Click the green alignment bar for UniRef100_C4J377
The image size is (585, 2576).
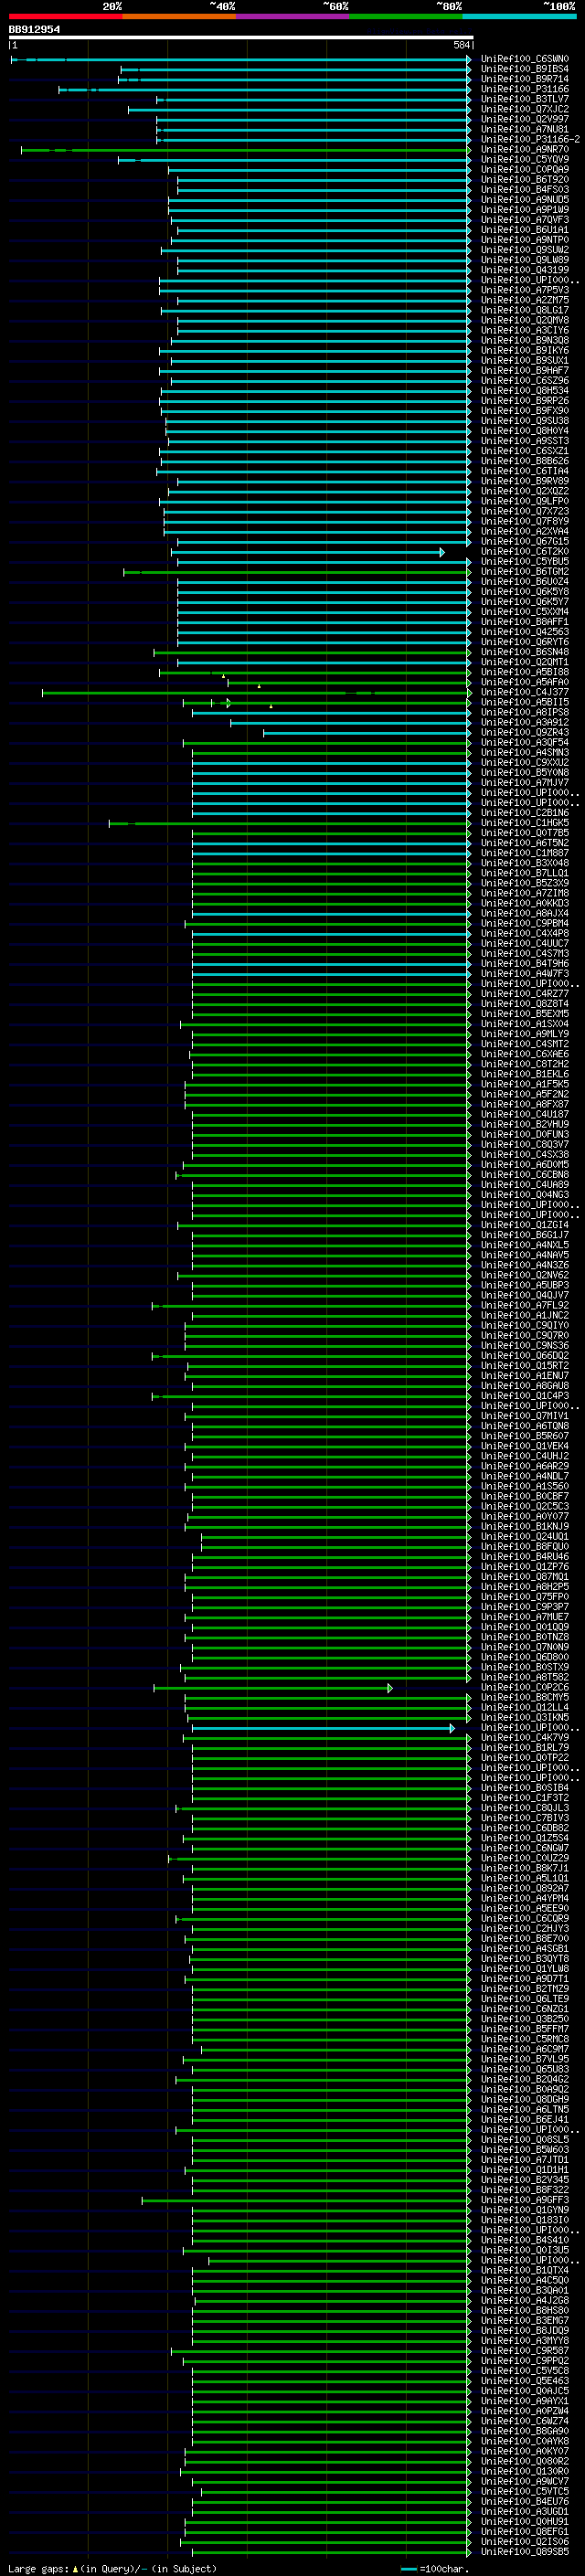click(257, 692)
